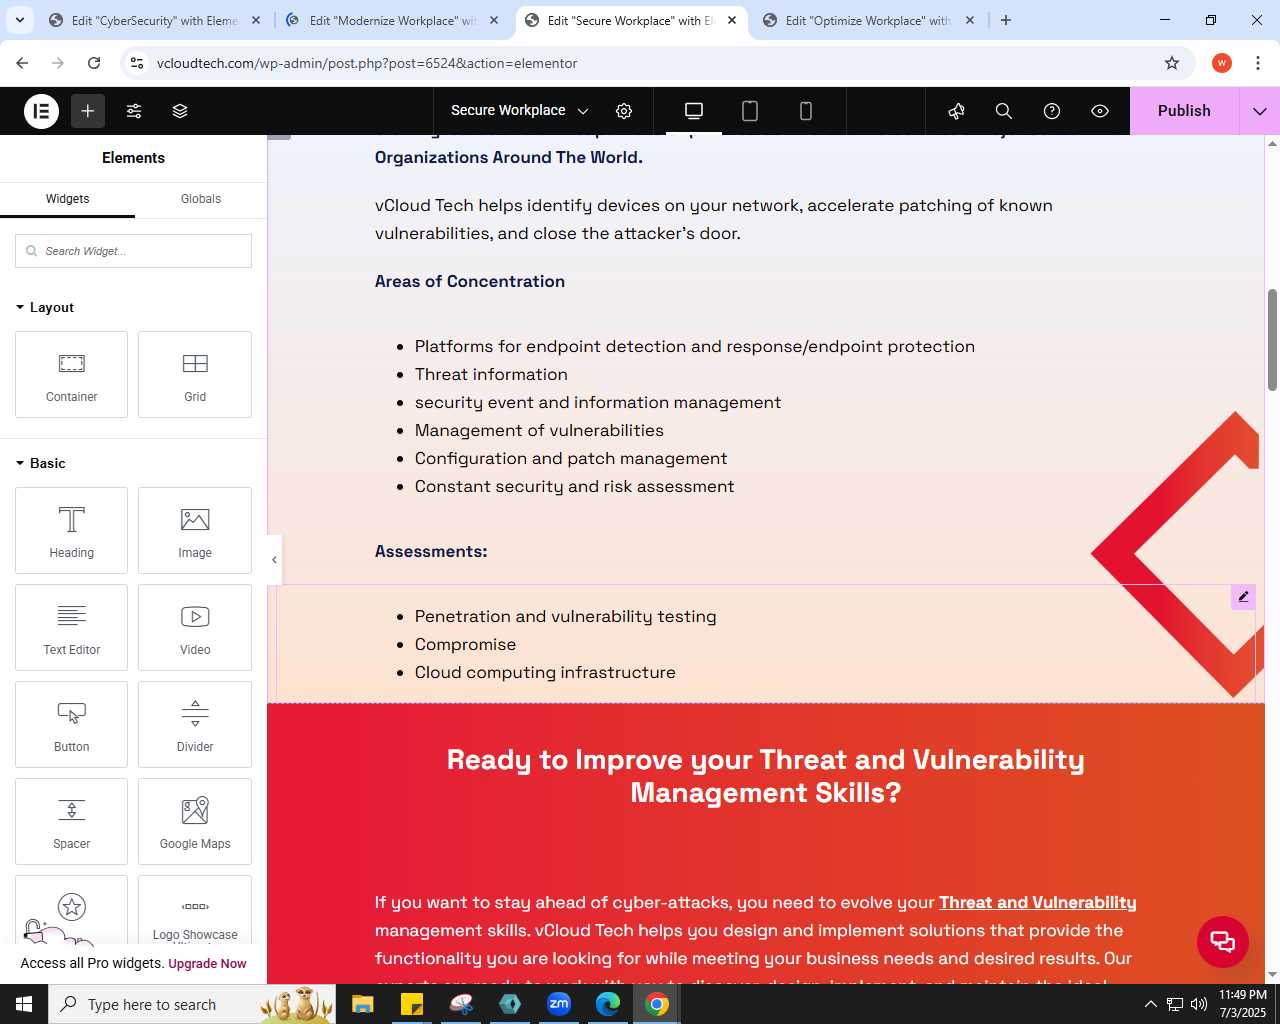Select the Button widget
This screenshot has width=1280, height=1024.
click(72, 724)
